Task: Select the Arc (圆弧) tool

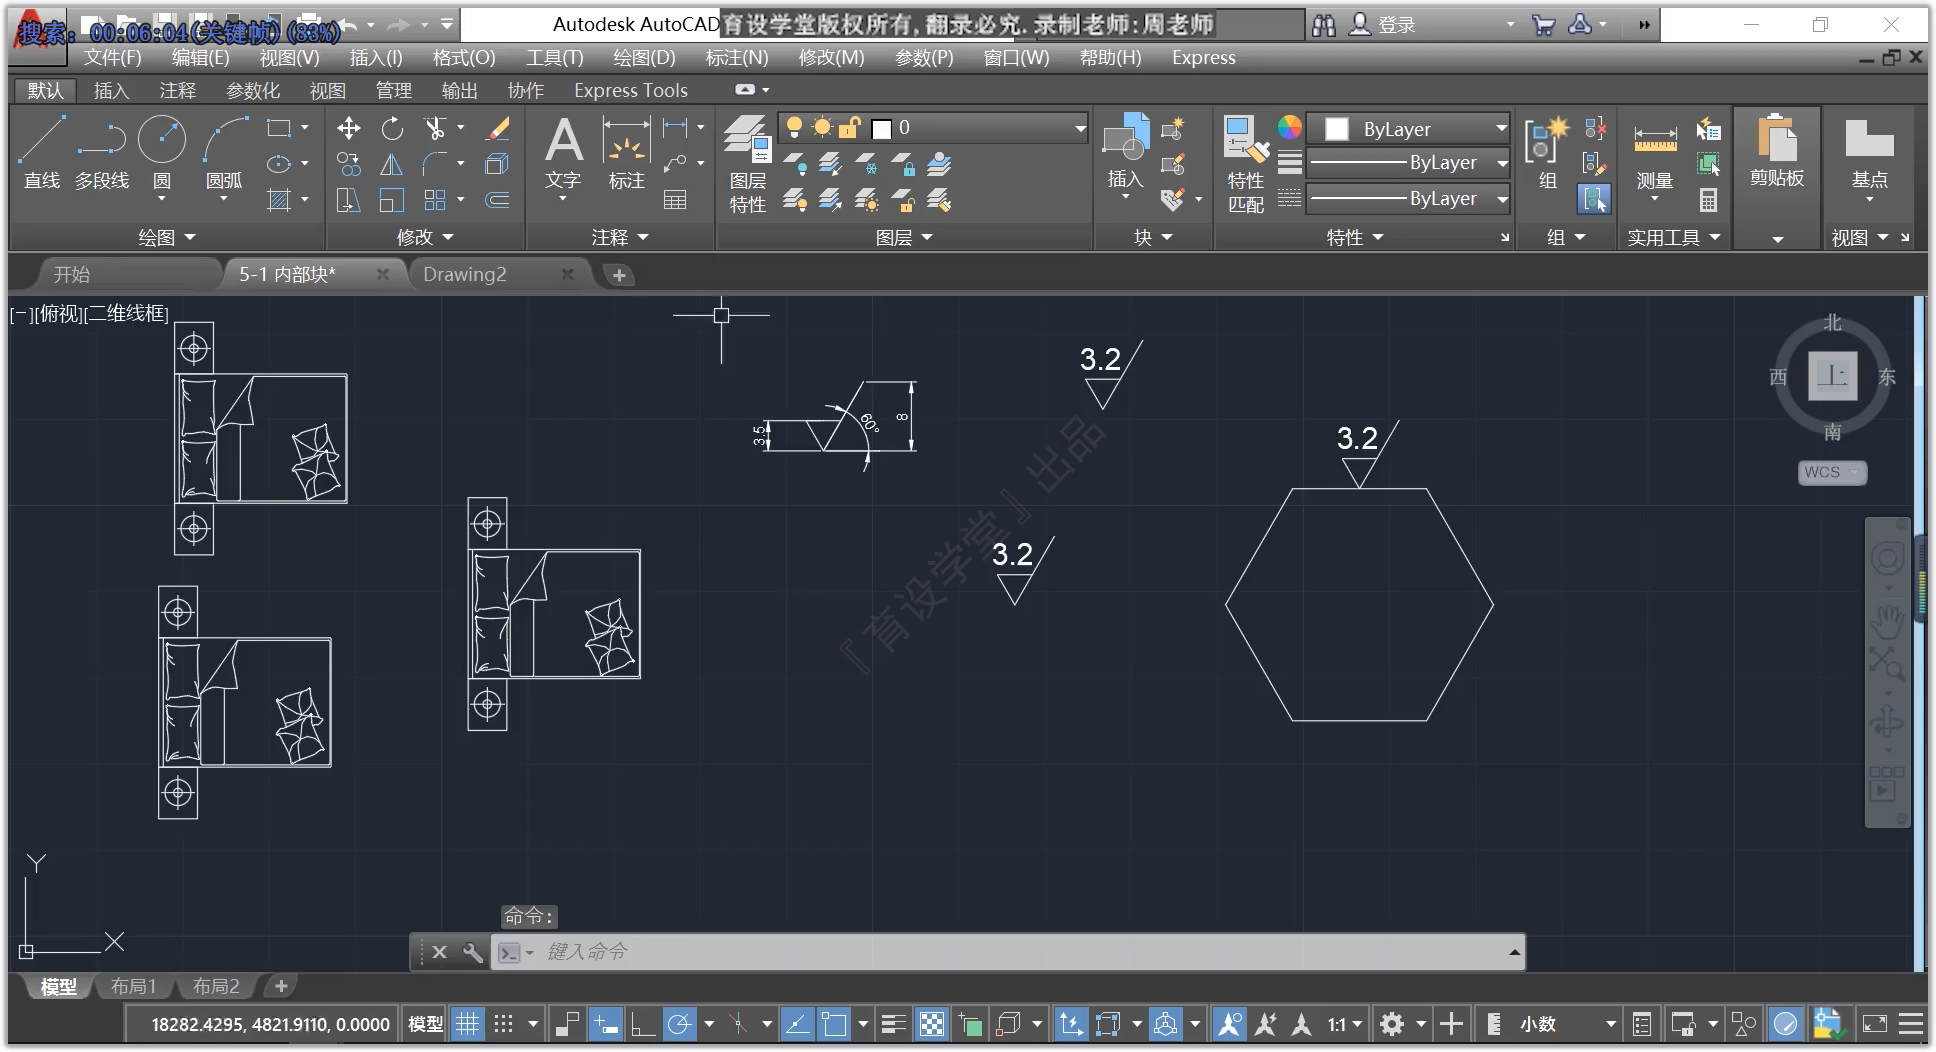Action: (x=224, y=152)
